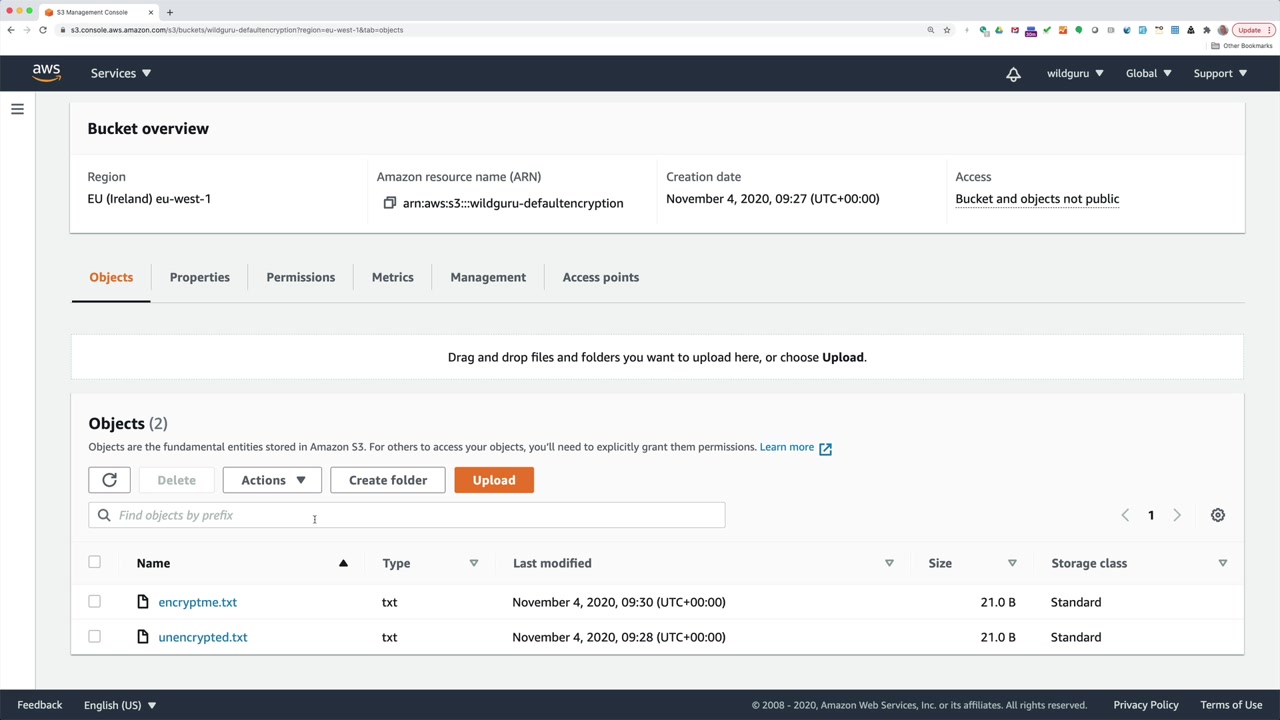The height and width of the screenshot is (720, 1280).
Task: Close the S3 Management Console tab
Action: pos(151,12)
